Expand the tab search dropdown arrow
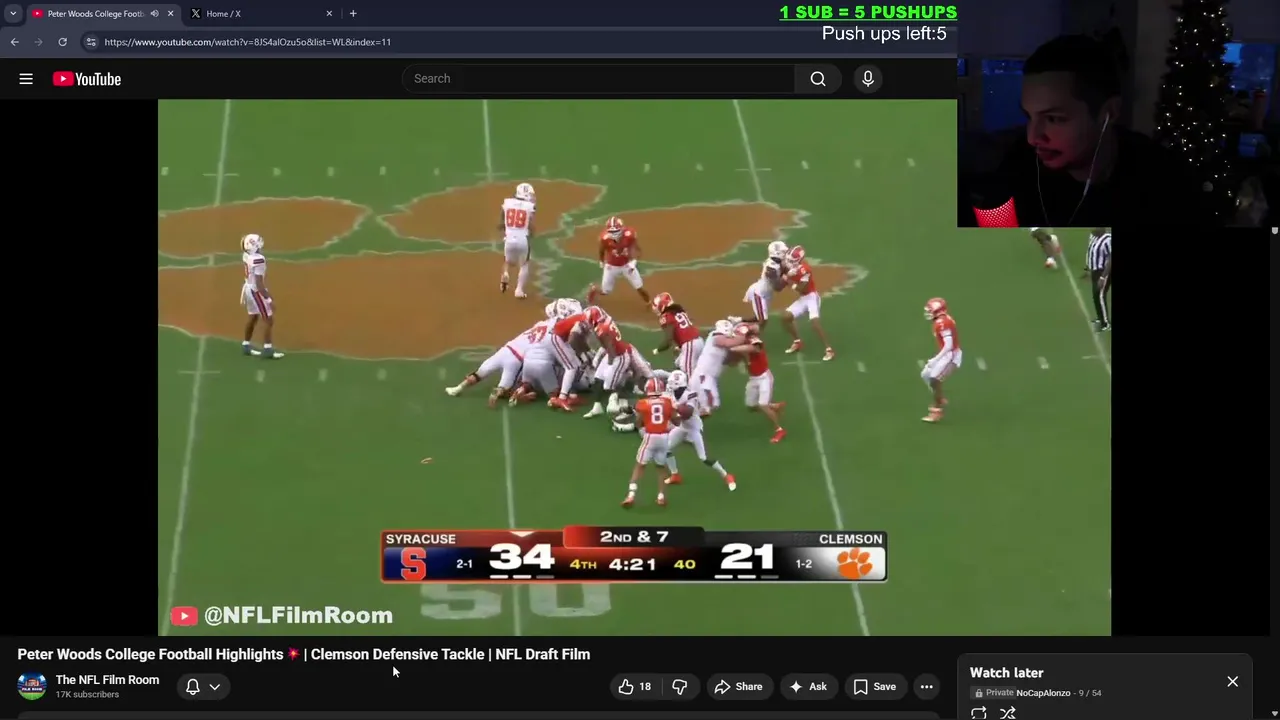1280x720 pixels. [13, 14]
